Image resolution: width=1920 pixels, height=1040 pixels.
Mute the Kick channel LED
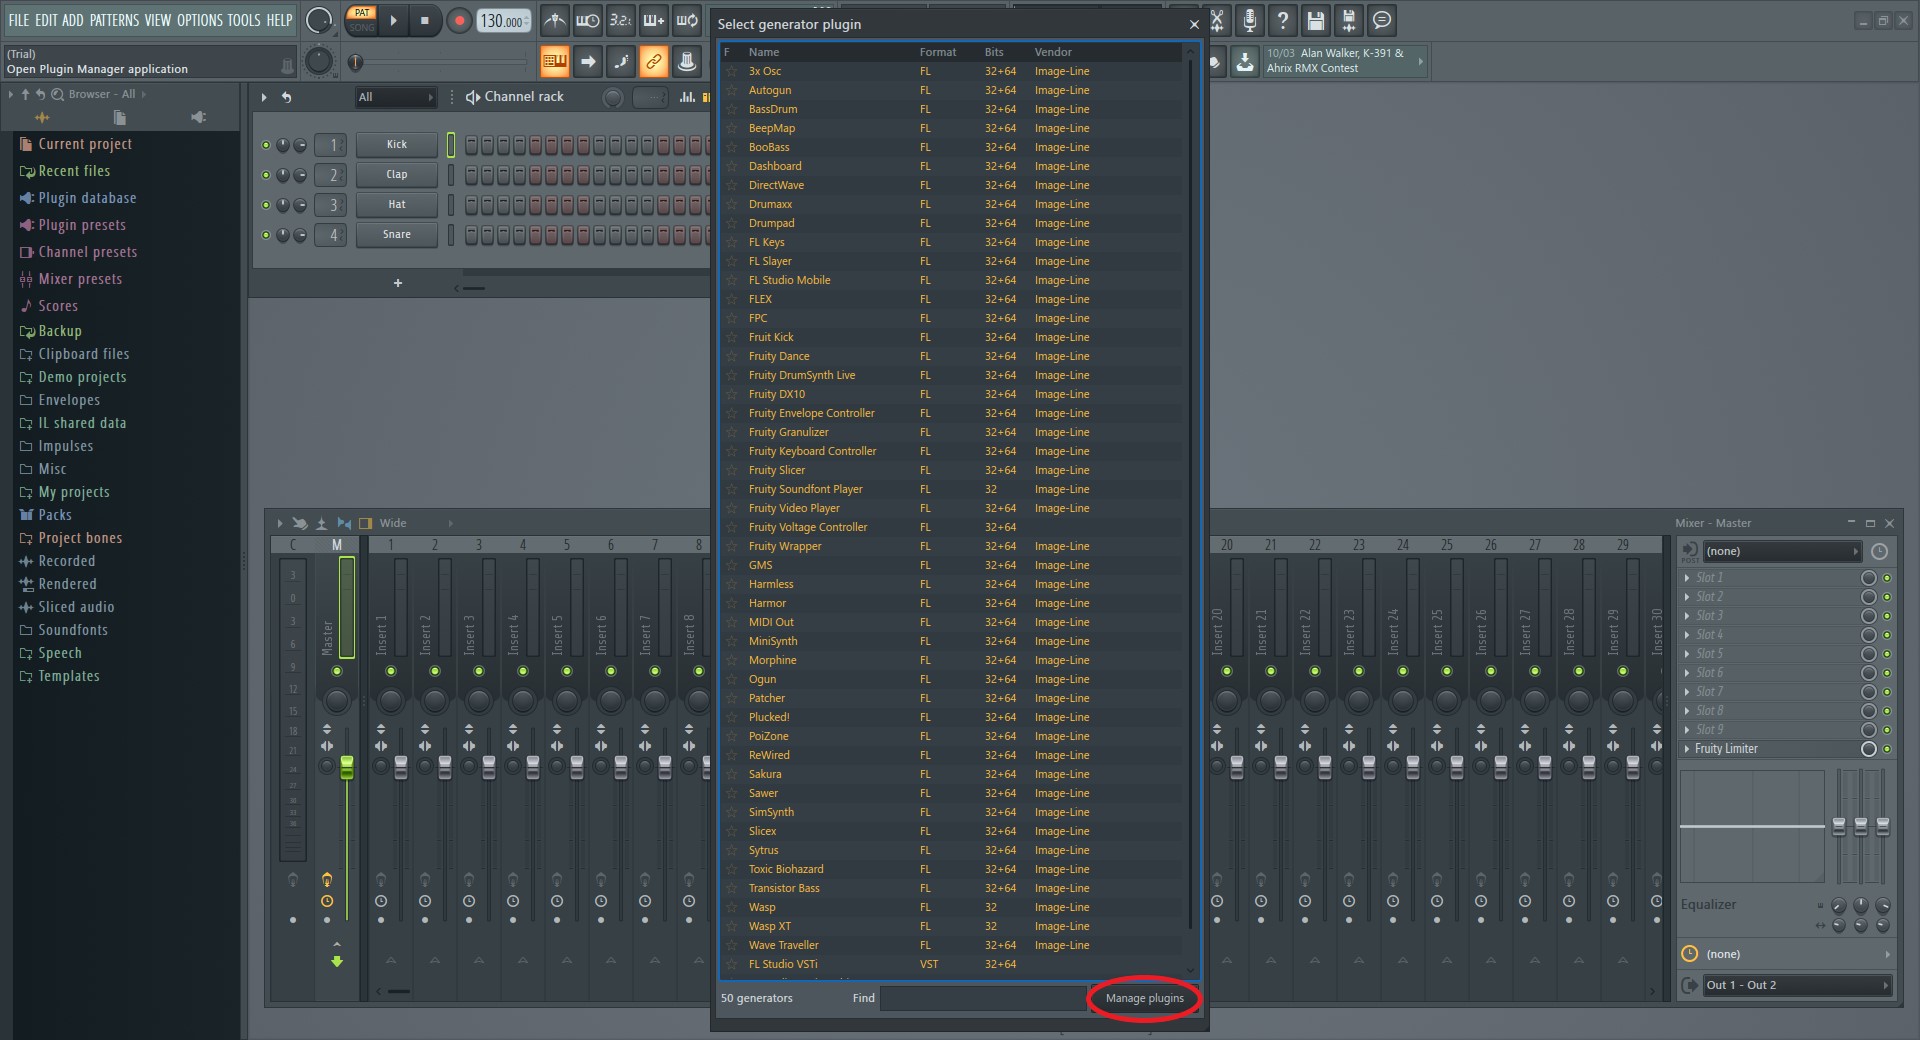click(266, 144)
